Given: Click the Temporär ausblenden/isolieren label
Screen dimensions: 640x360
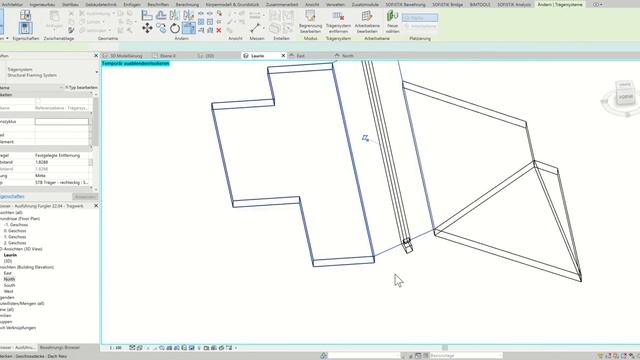Looking at the screenshot, I should pos(136,63).
